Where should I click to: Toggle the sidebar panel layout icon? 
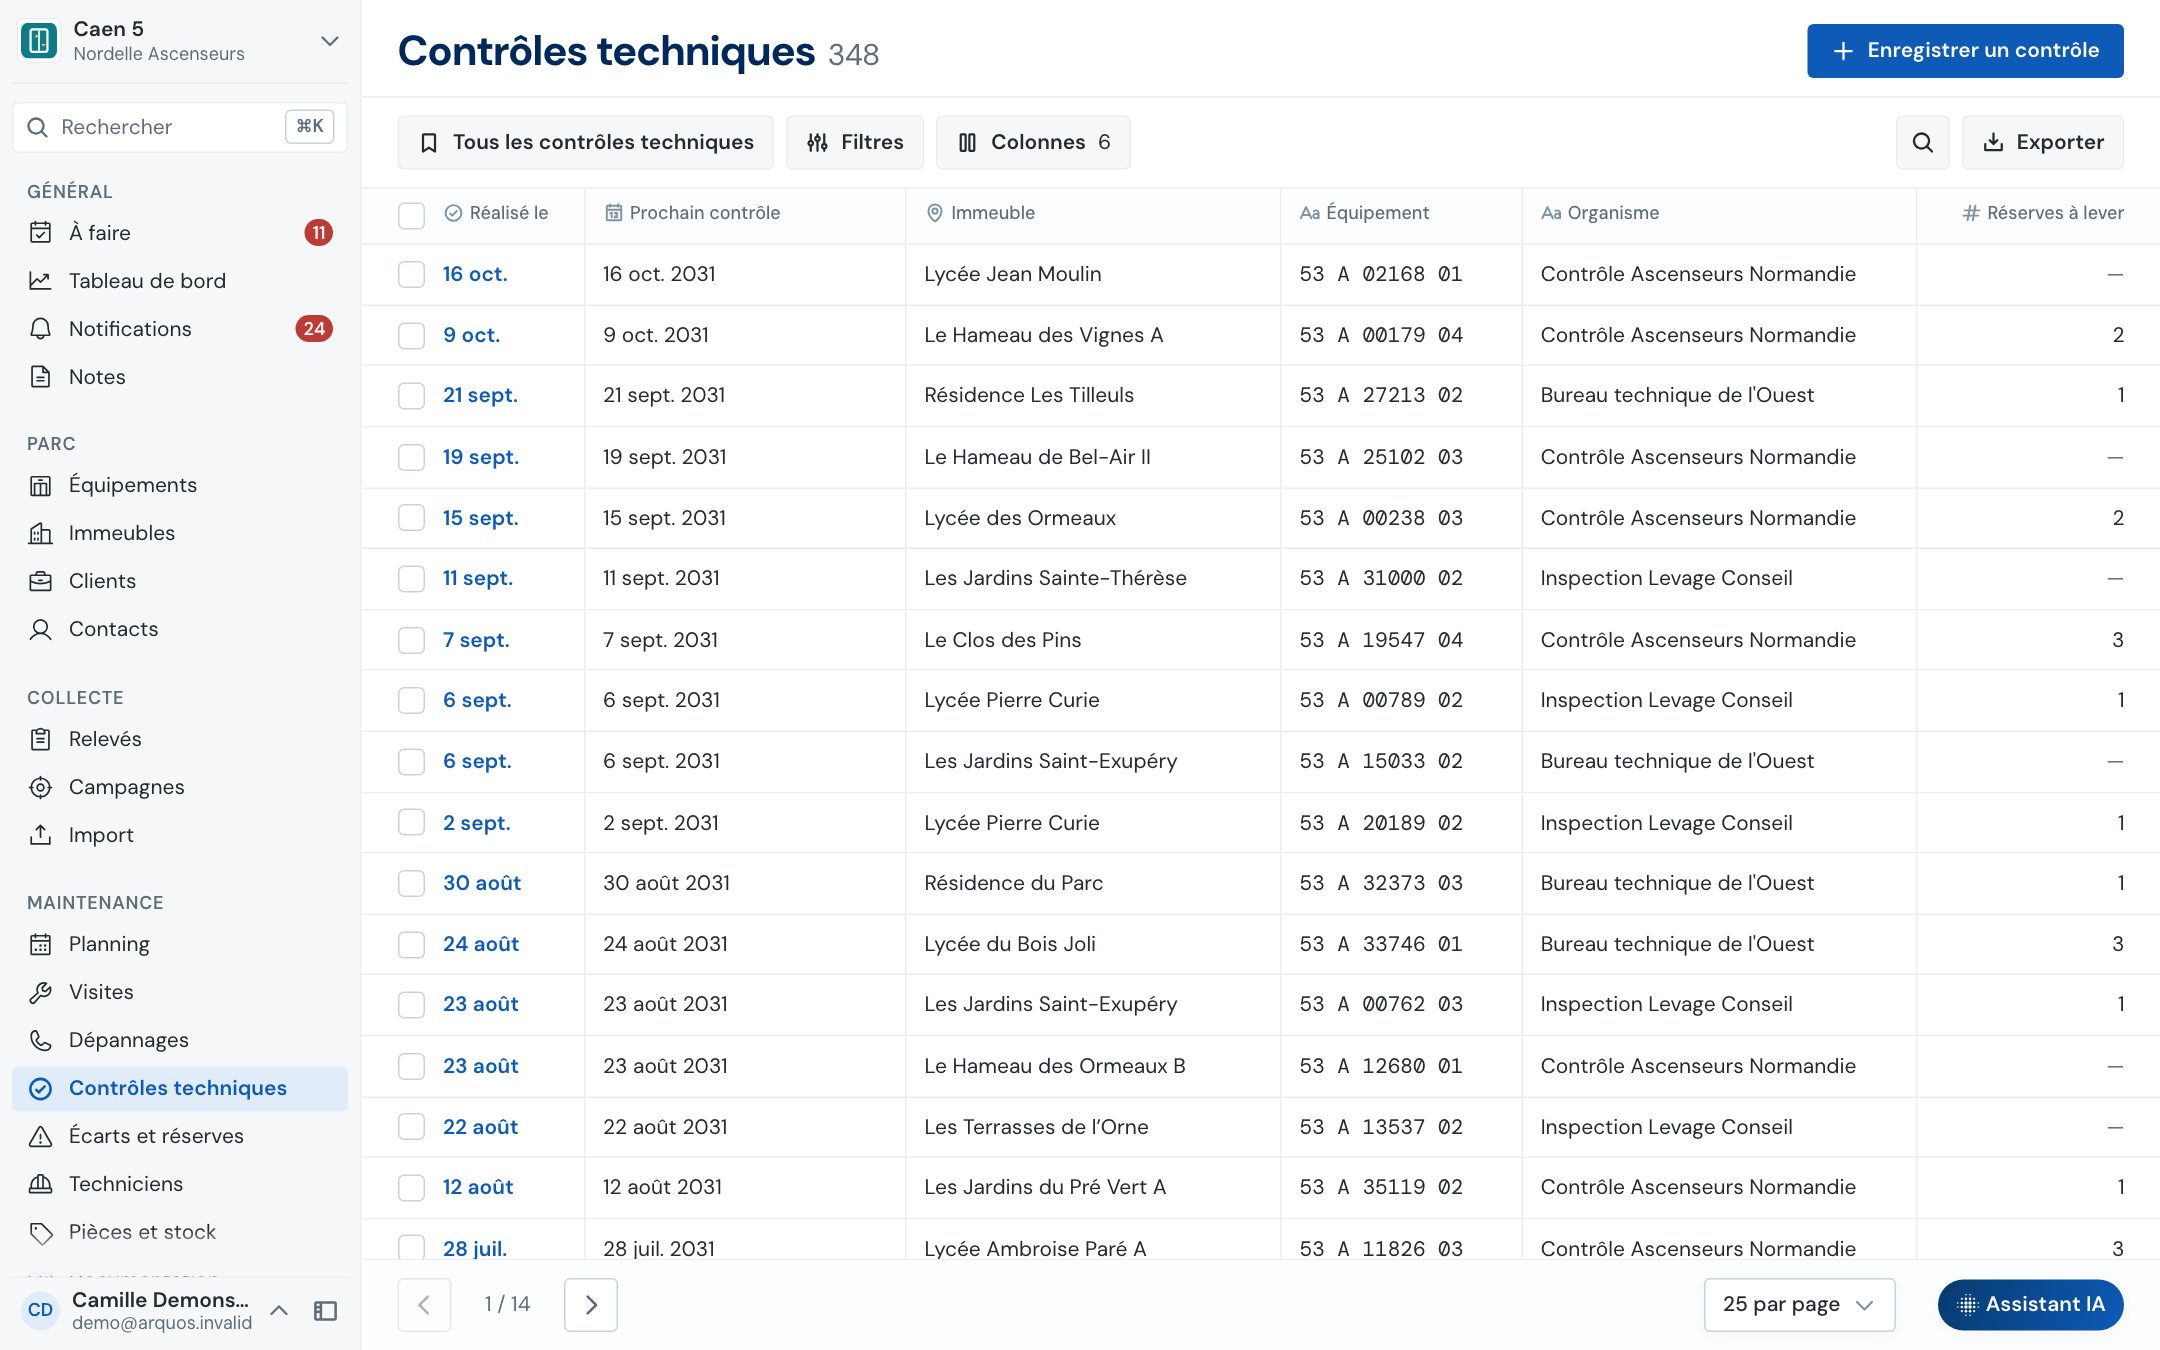pos(325,1310)
